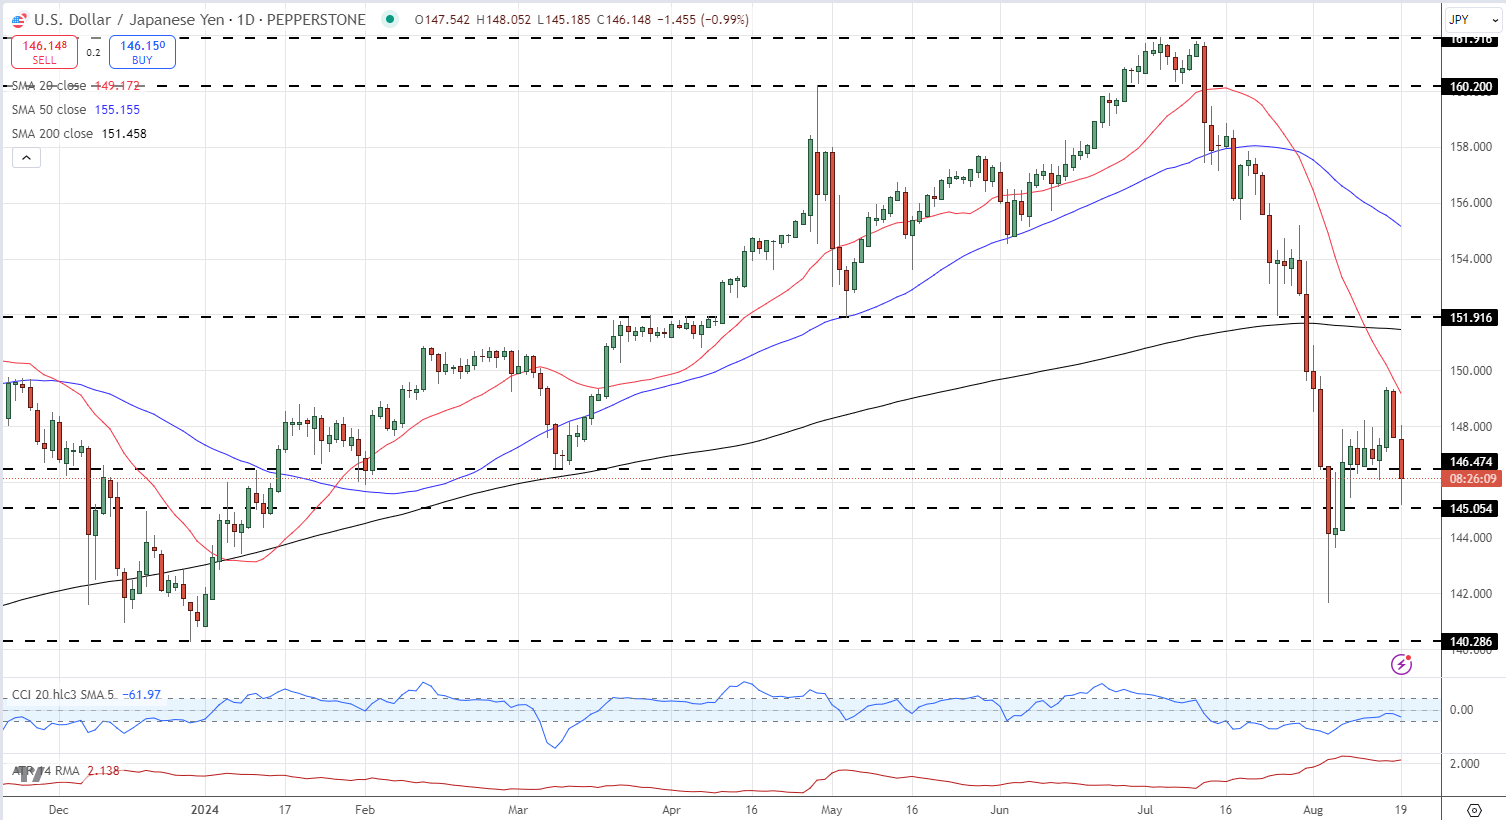Click the Dec label on time axis
The image size is (1506, 820).
(59, 810)
